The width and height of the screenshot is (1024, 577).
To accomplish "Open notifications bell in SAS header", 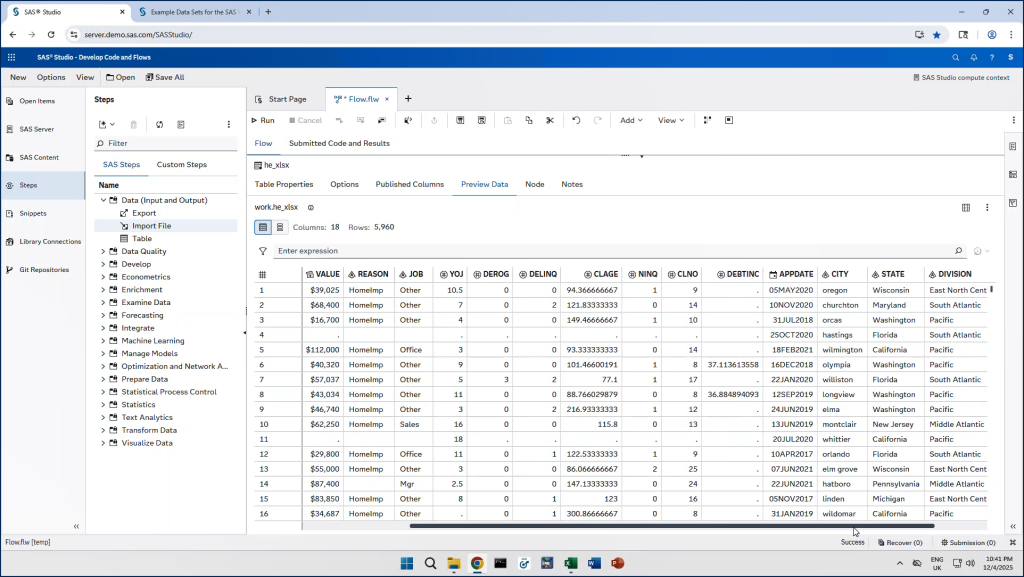I will pyautogui.click(x=974, y=57).
